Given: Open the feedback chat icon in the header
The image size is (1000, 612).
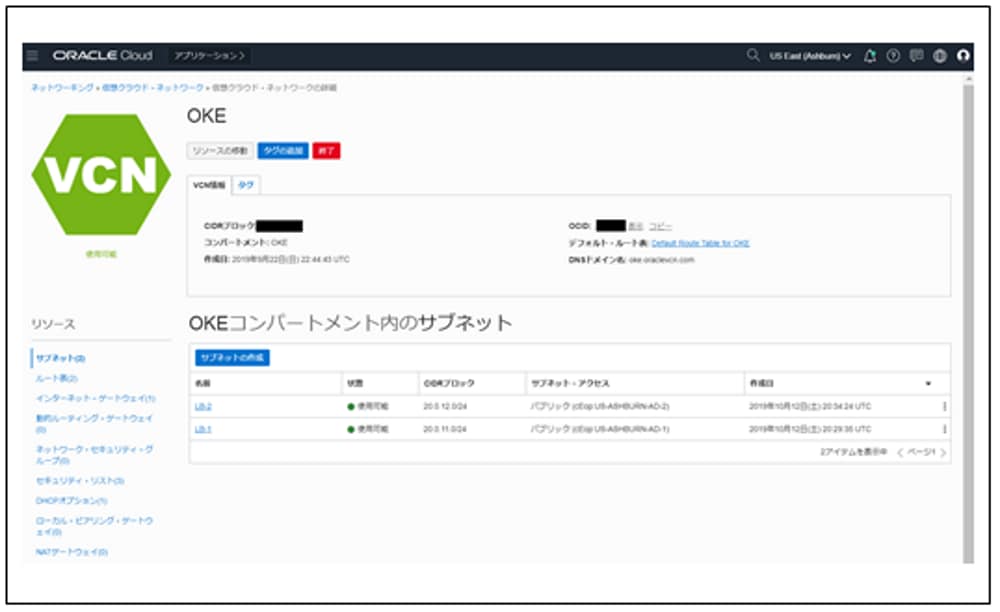Looking at the screenshot, I should pos(917,55).
